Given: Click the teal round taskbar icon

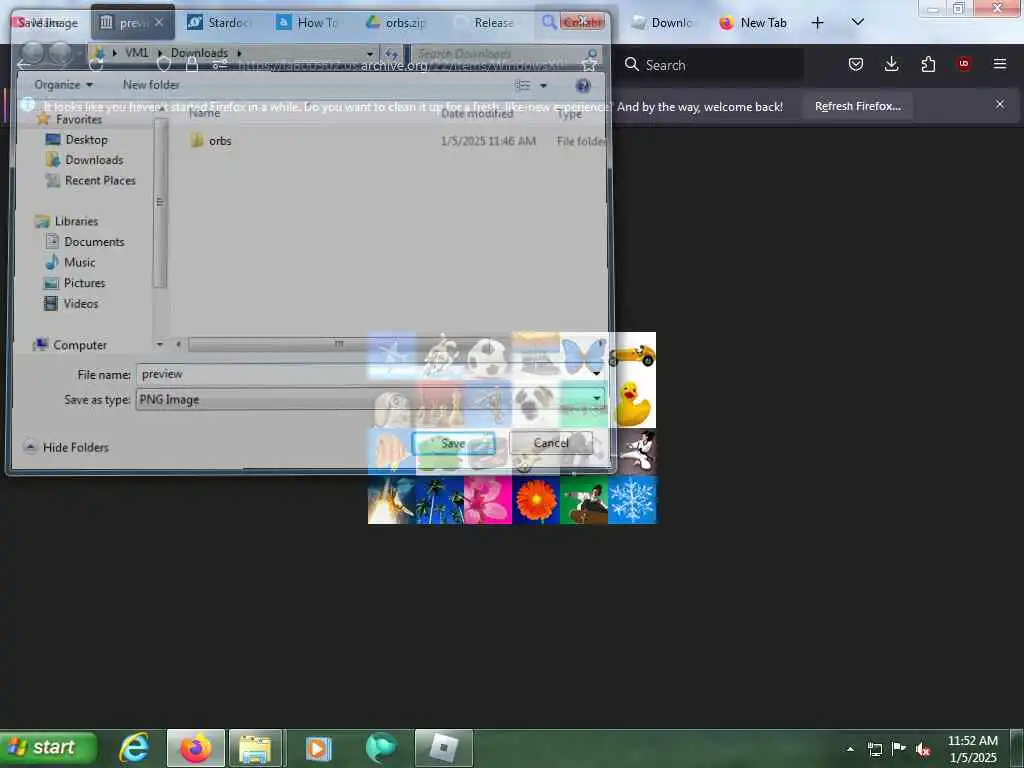Looking at the screenshot, I should coord(381,748).
